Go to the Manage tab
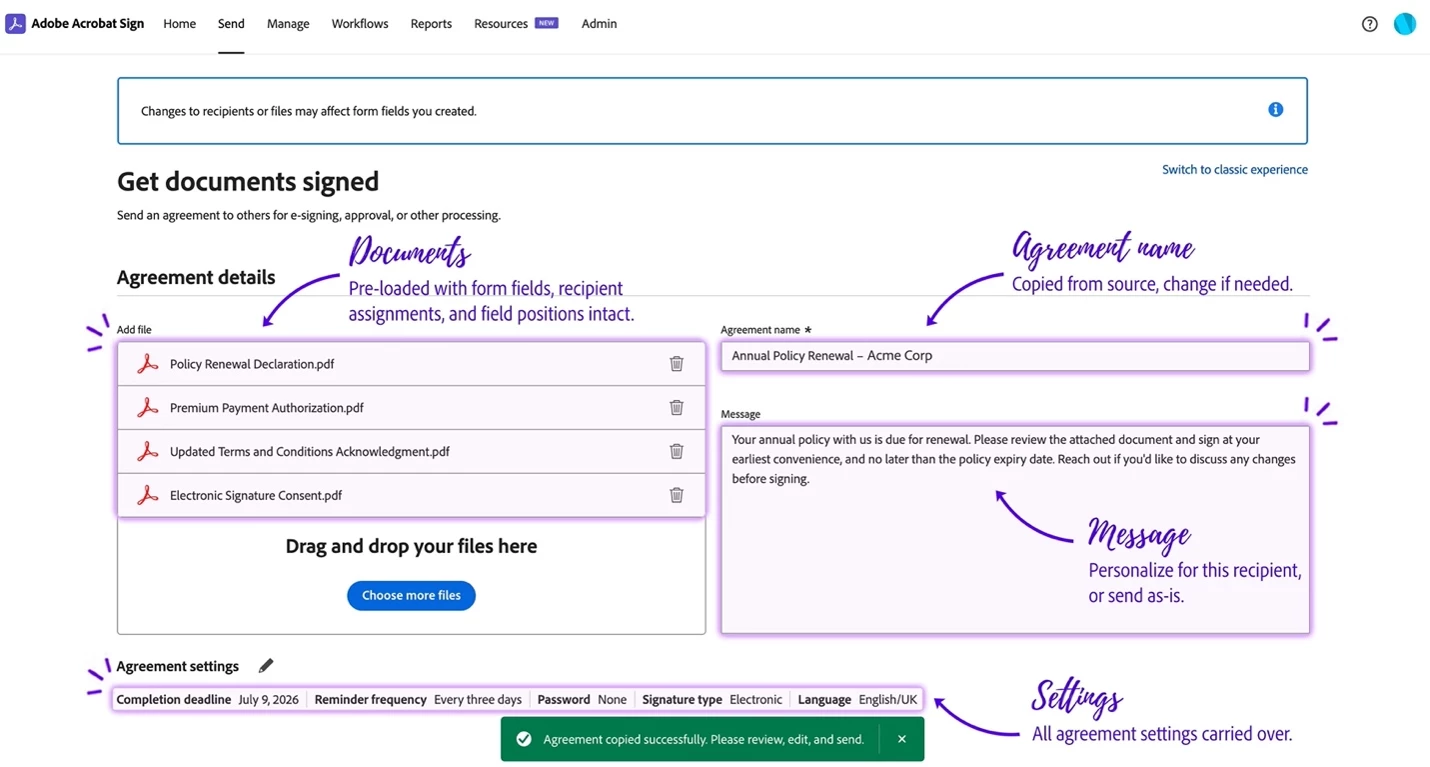The image size is (1430, 767). [288, 24]
